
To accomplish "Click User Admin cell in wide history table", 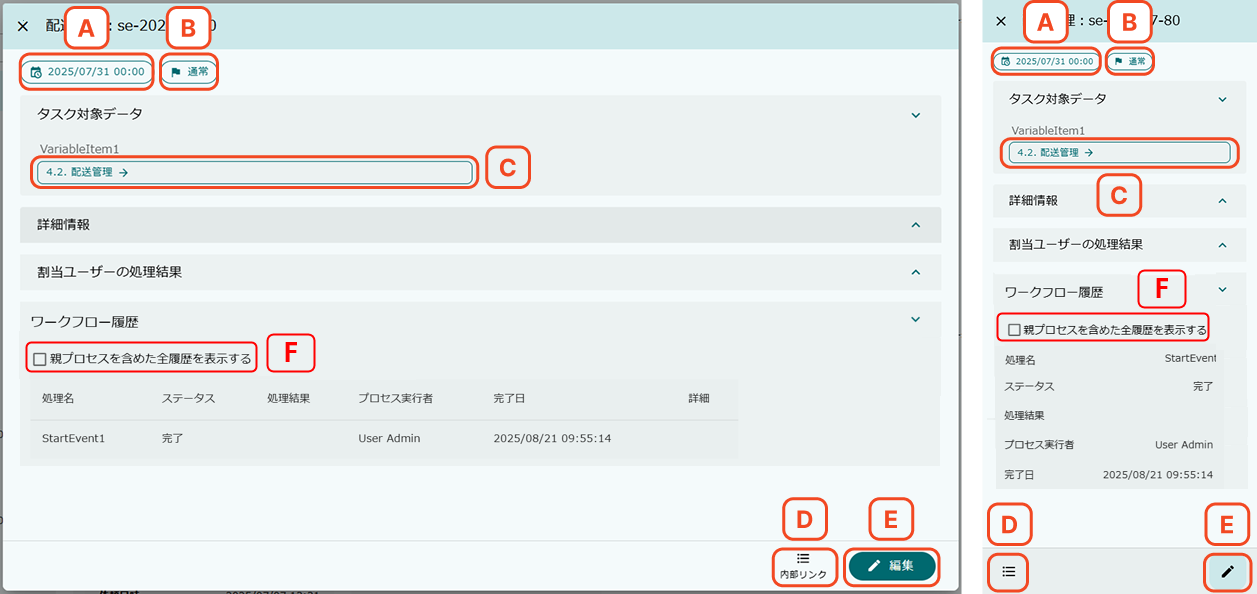I will click(x=389, y=438).
